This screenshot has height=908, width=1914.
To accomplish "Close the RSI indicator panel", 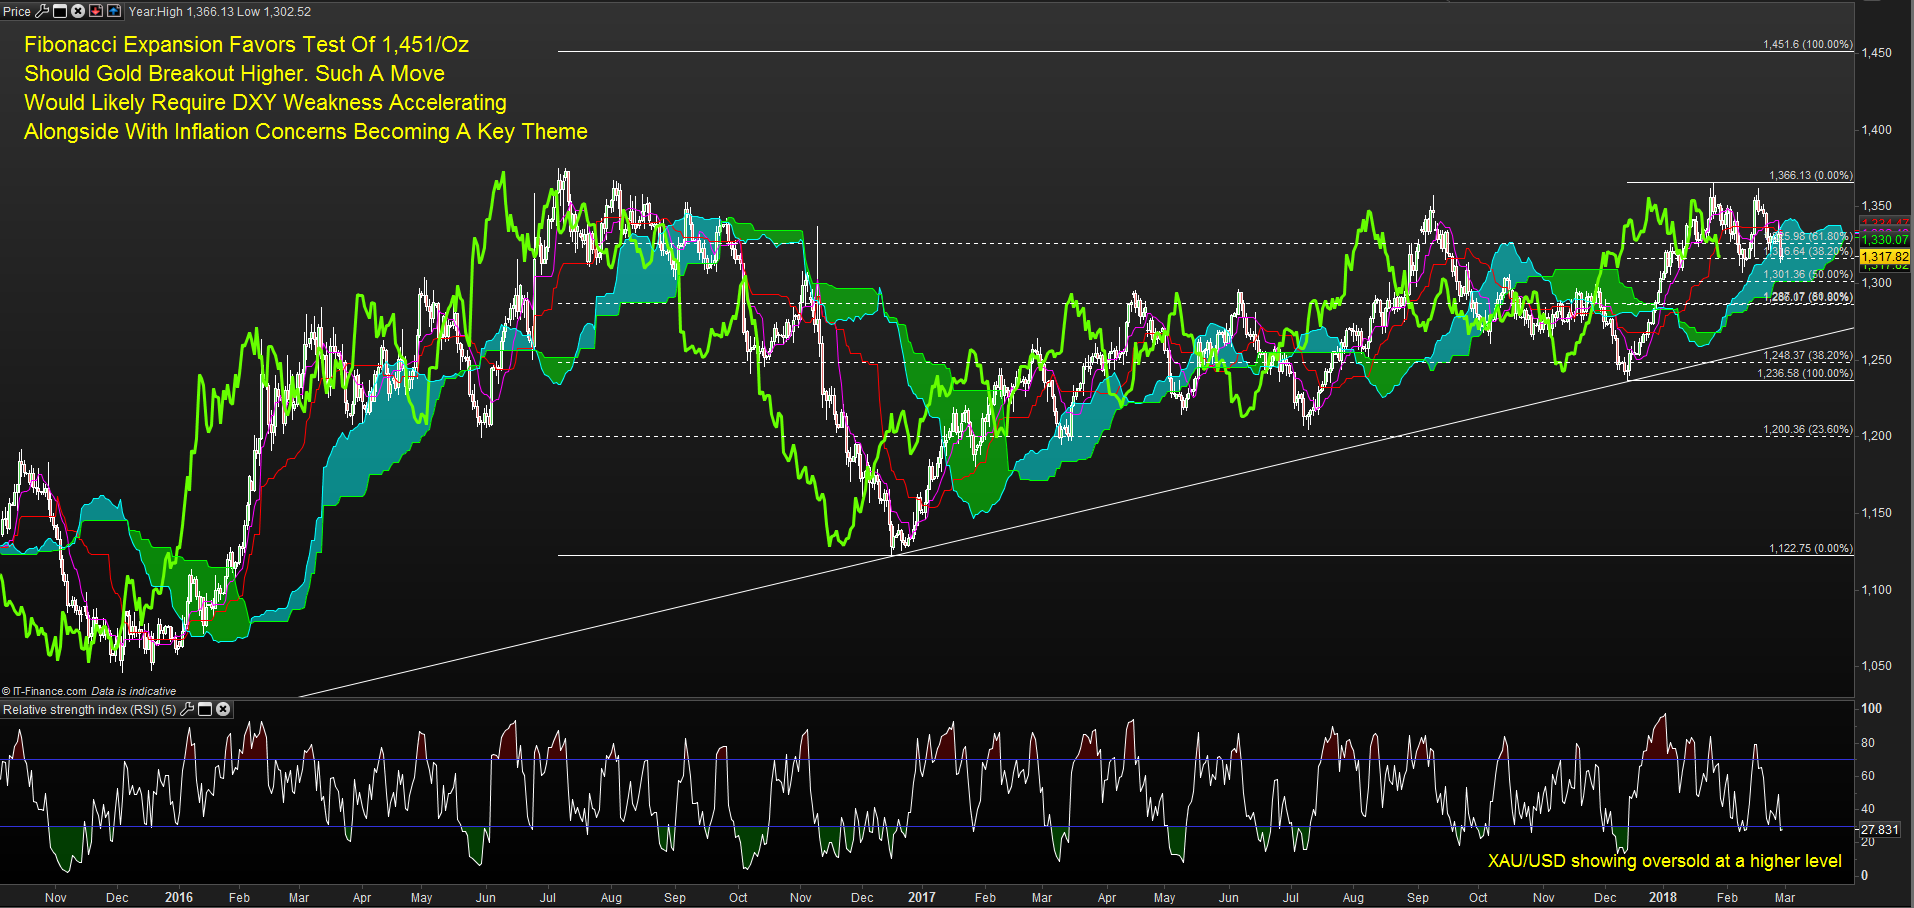I will click(x=223, y=709).
